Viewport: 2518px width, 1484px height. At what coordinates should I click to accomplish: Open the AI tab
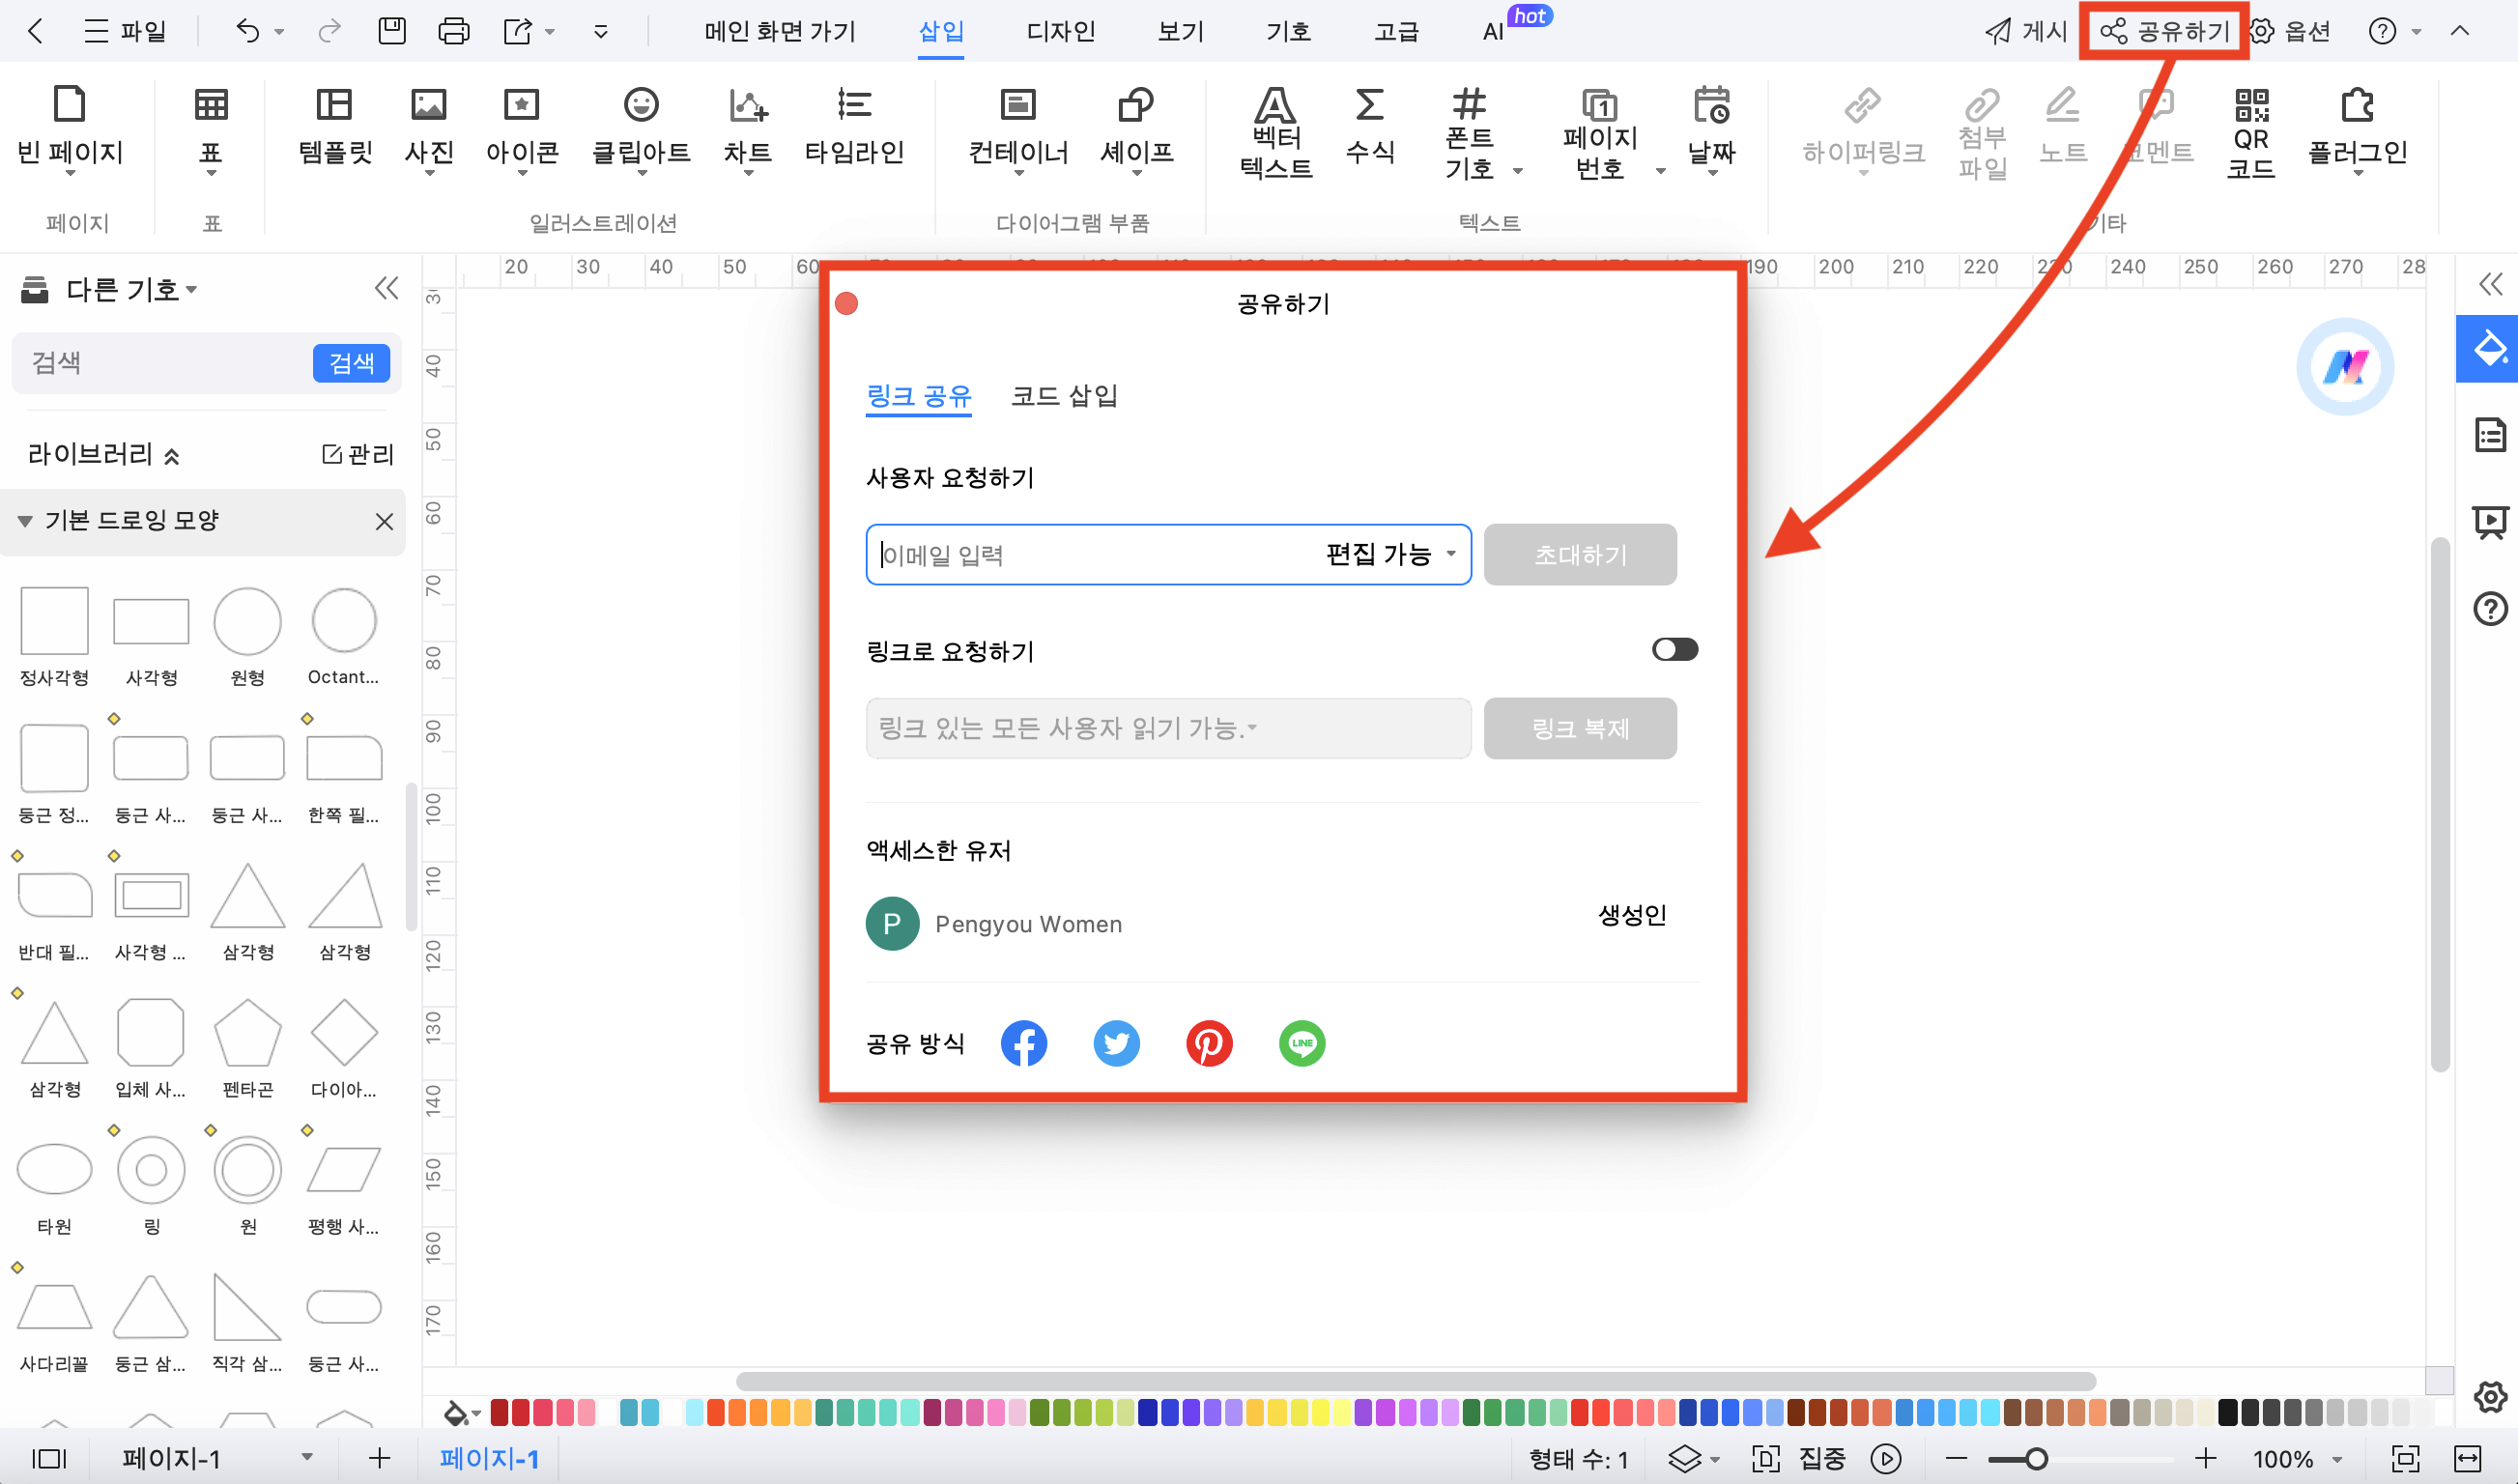point(1493,31)
